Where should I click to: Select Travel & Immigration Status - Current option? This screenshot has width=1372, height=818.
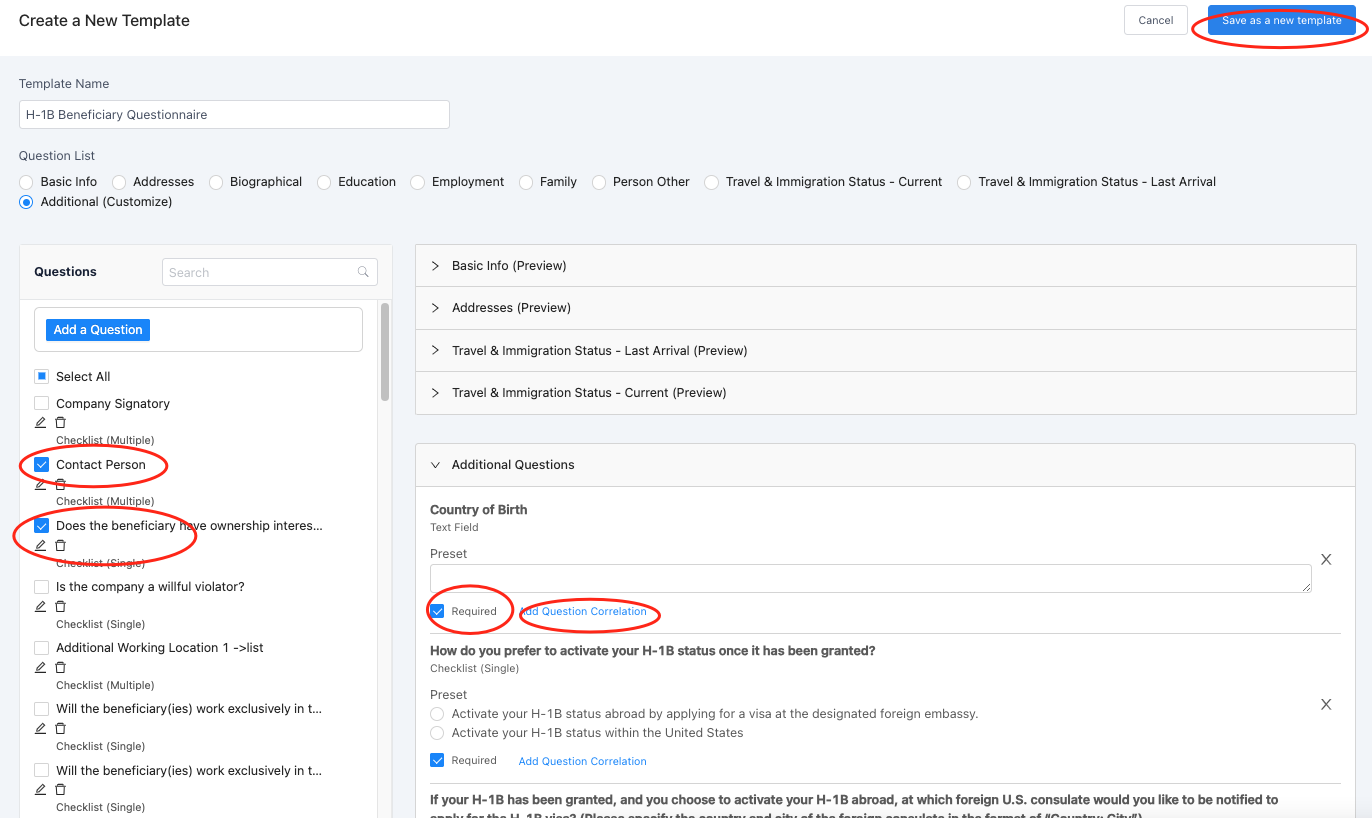point(712,182)
